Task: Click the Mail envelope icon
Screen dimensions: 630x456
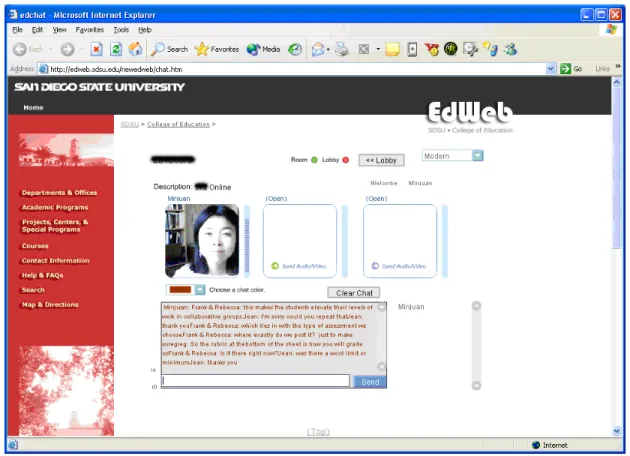Action: pyautogui.click(x=318, y=49)
